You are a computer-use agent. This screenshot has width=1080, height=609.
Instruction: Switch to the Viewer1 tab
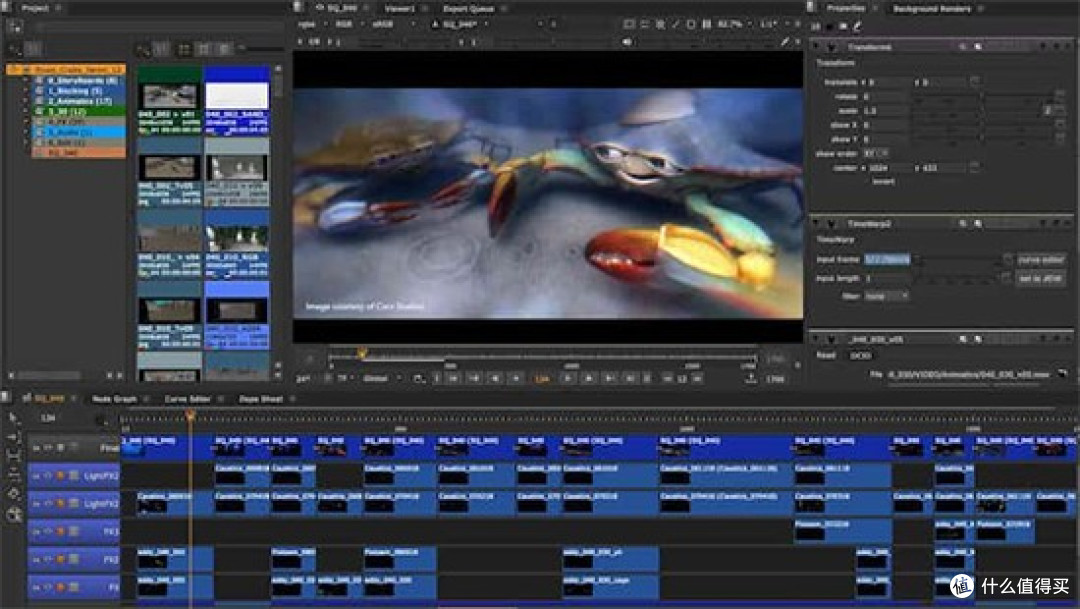(399, 9)
